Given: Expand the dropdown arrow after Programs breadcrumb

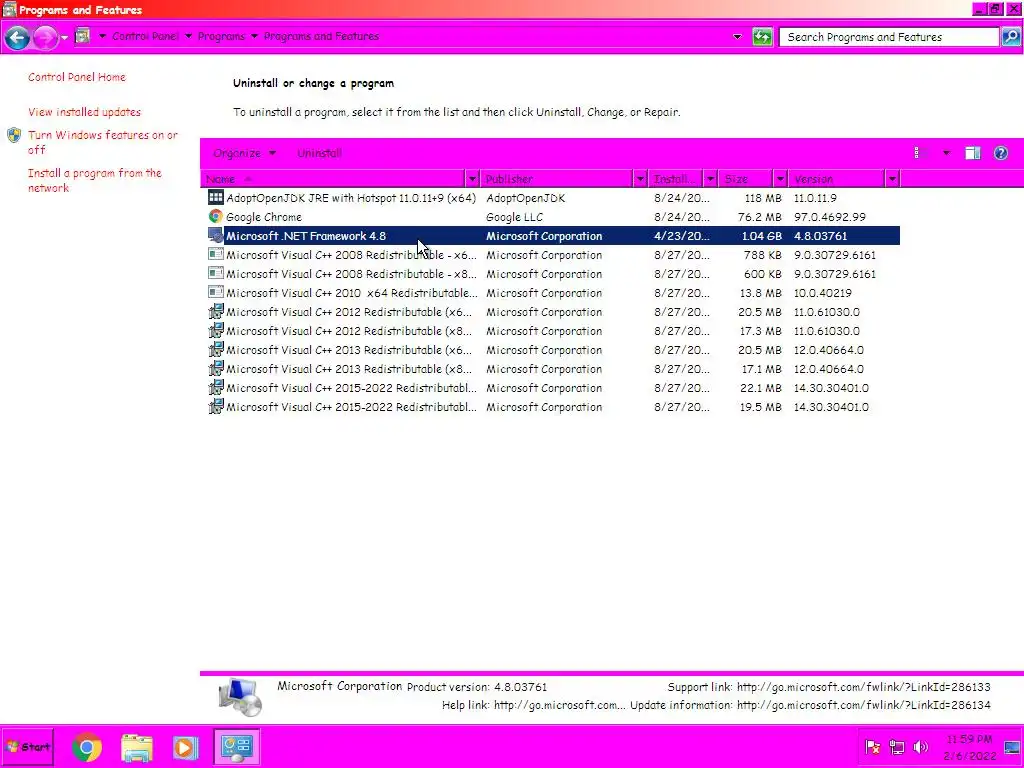Looking at the screenshot, I should coord(254,37).
